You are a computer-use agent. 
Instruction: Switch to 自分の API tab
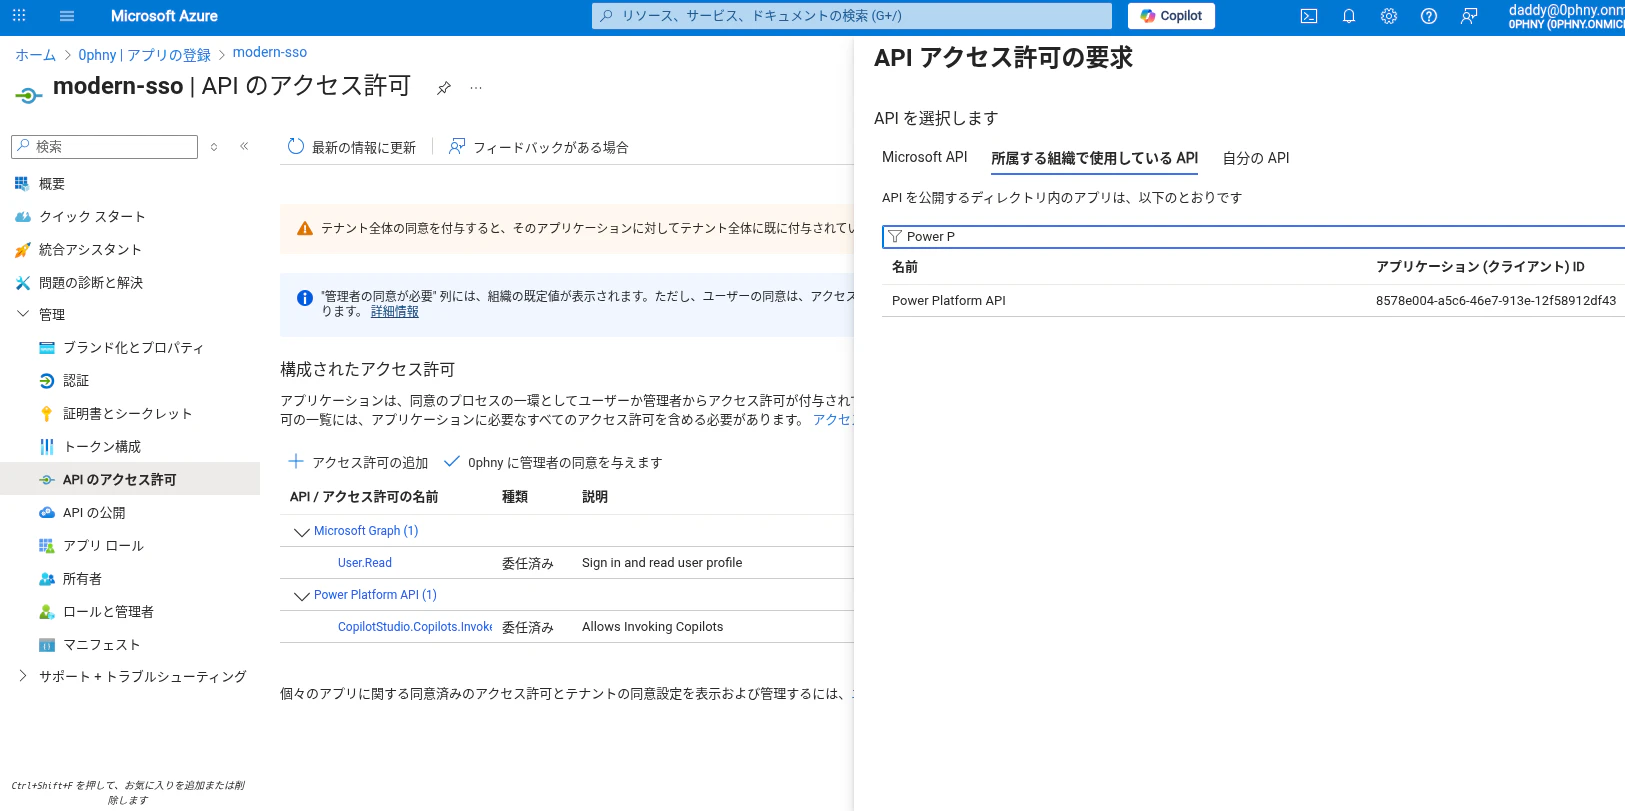tap(1256, 158)
